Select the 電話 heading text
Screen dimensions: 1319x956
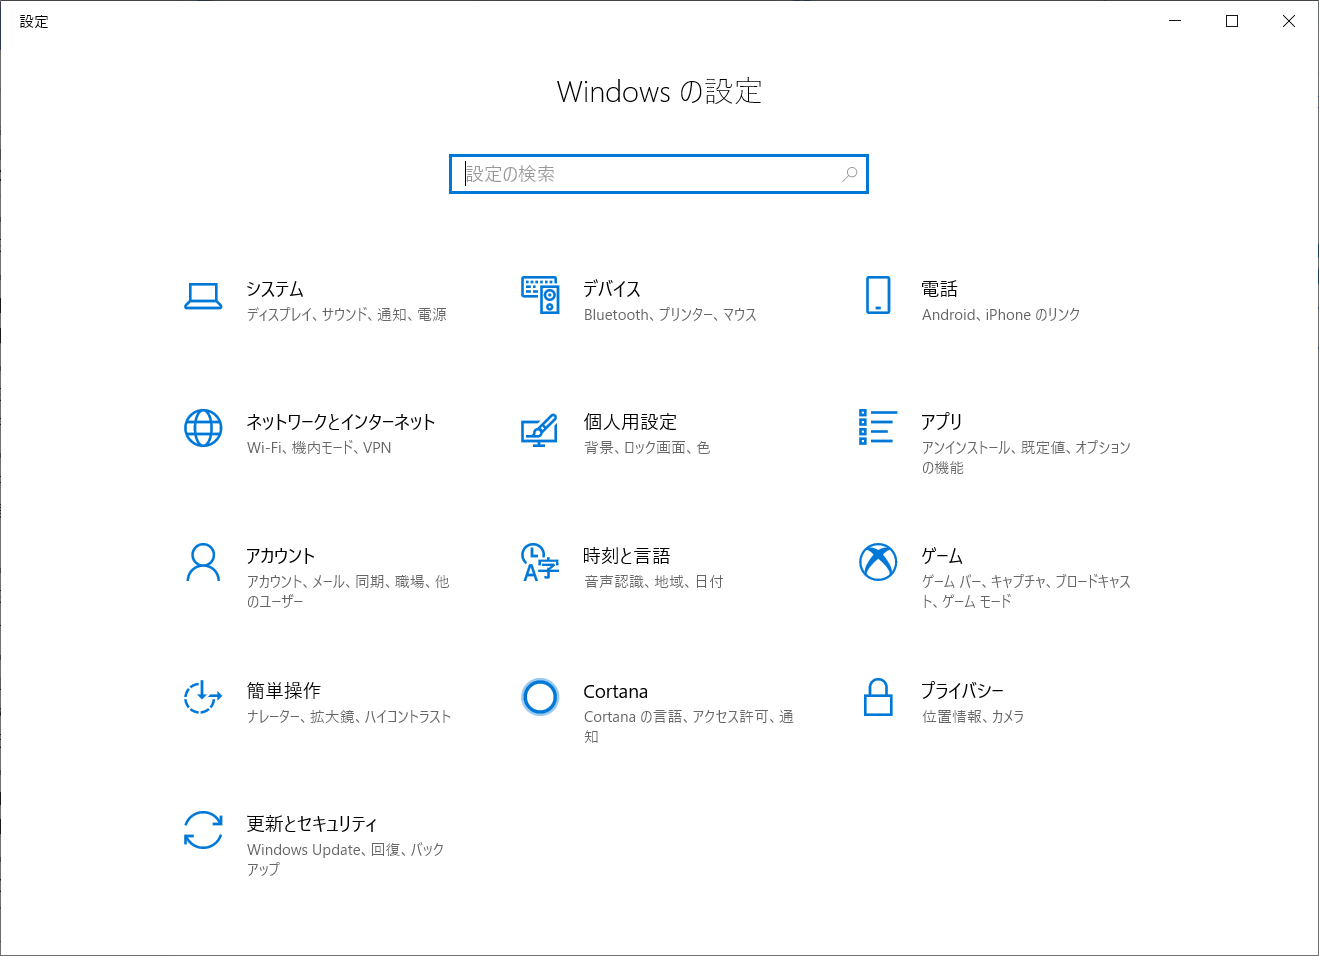pos(940,289)
